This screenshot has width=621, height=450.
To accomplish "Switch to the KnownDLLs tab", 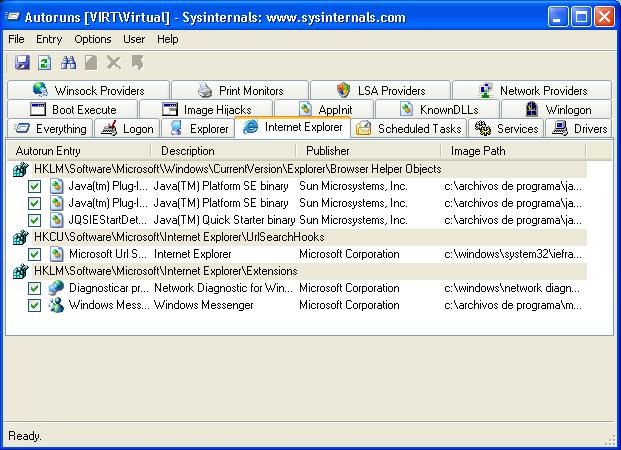I will 437,109.
